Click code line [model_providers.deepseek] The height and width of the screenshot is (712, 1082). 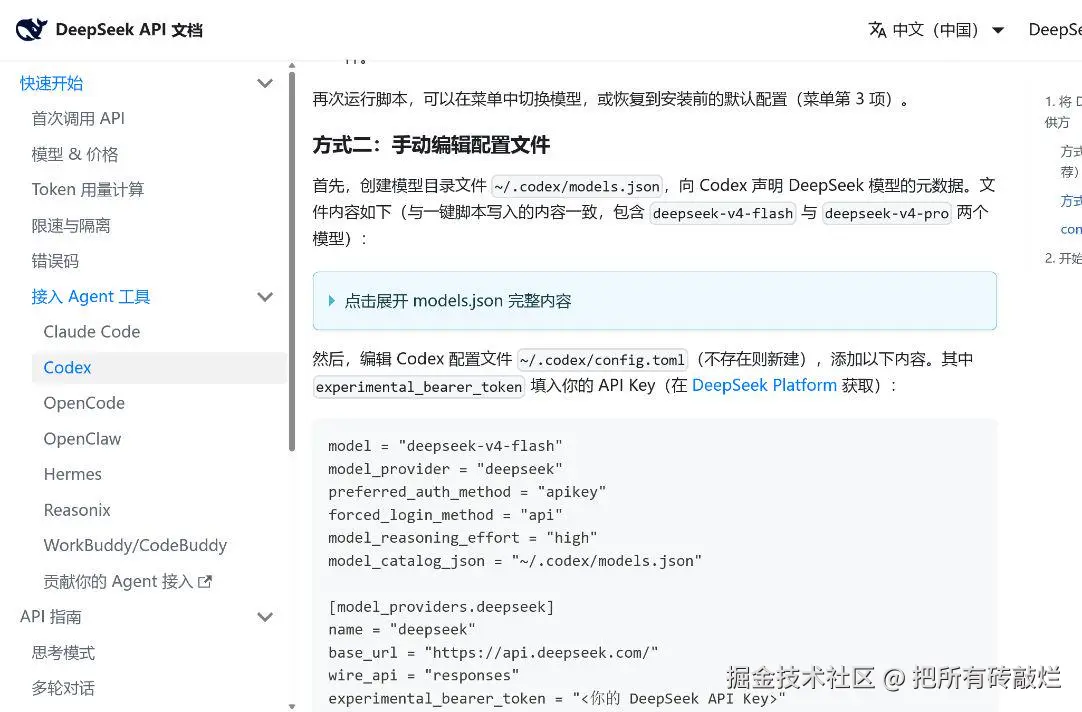pyautogui.click(x=441, y=606)
